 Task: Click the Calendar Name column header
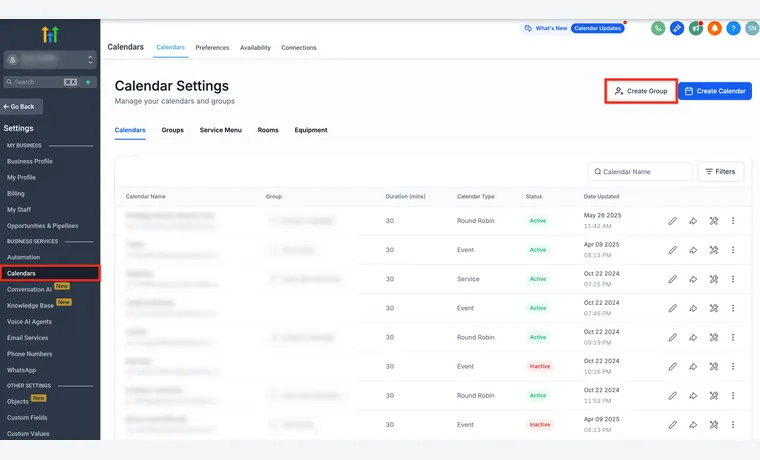click(x=145, y=196)
